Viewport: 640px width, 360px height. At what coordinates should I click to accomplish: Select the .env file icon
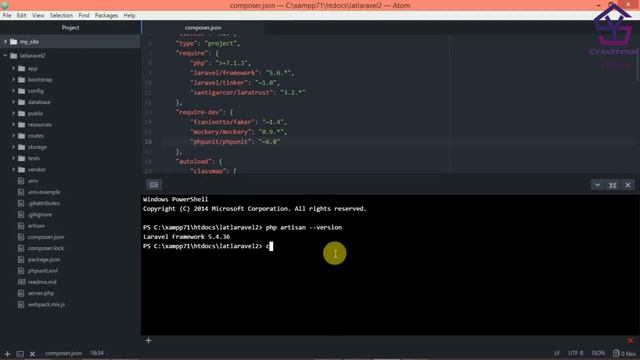[21, 181]
